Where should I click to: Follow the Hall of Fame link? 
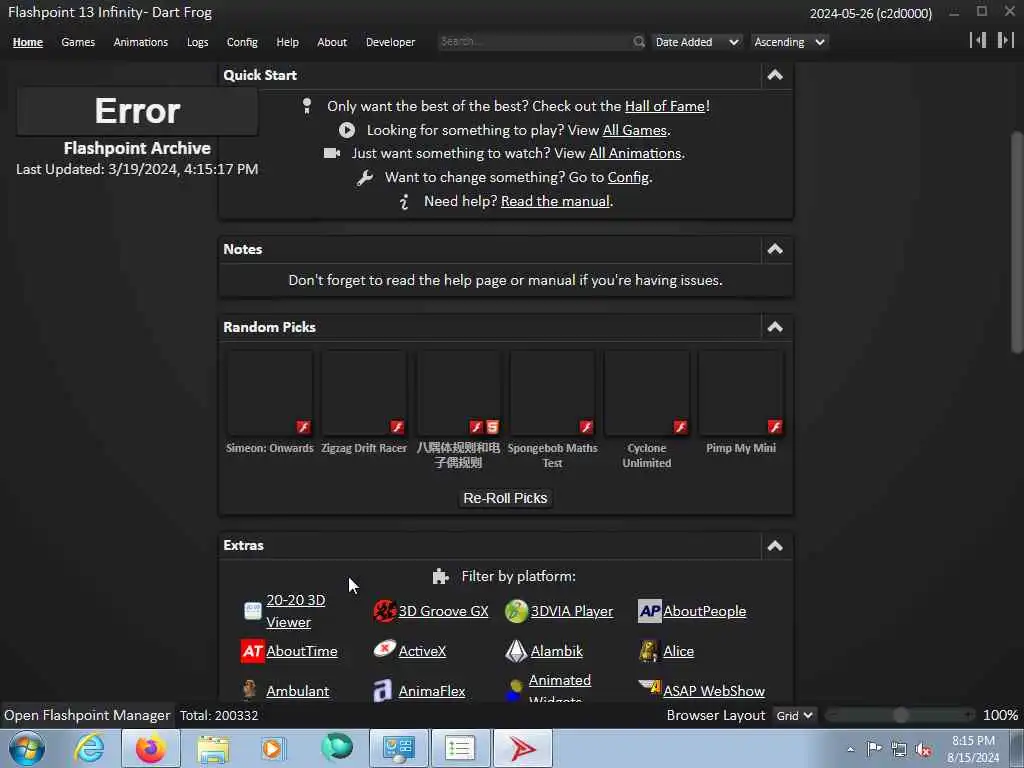[665, 106]
